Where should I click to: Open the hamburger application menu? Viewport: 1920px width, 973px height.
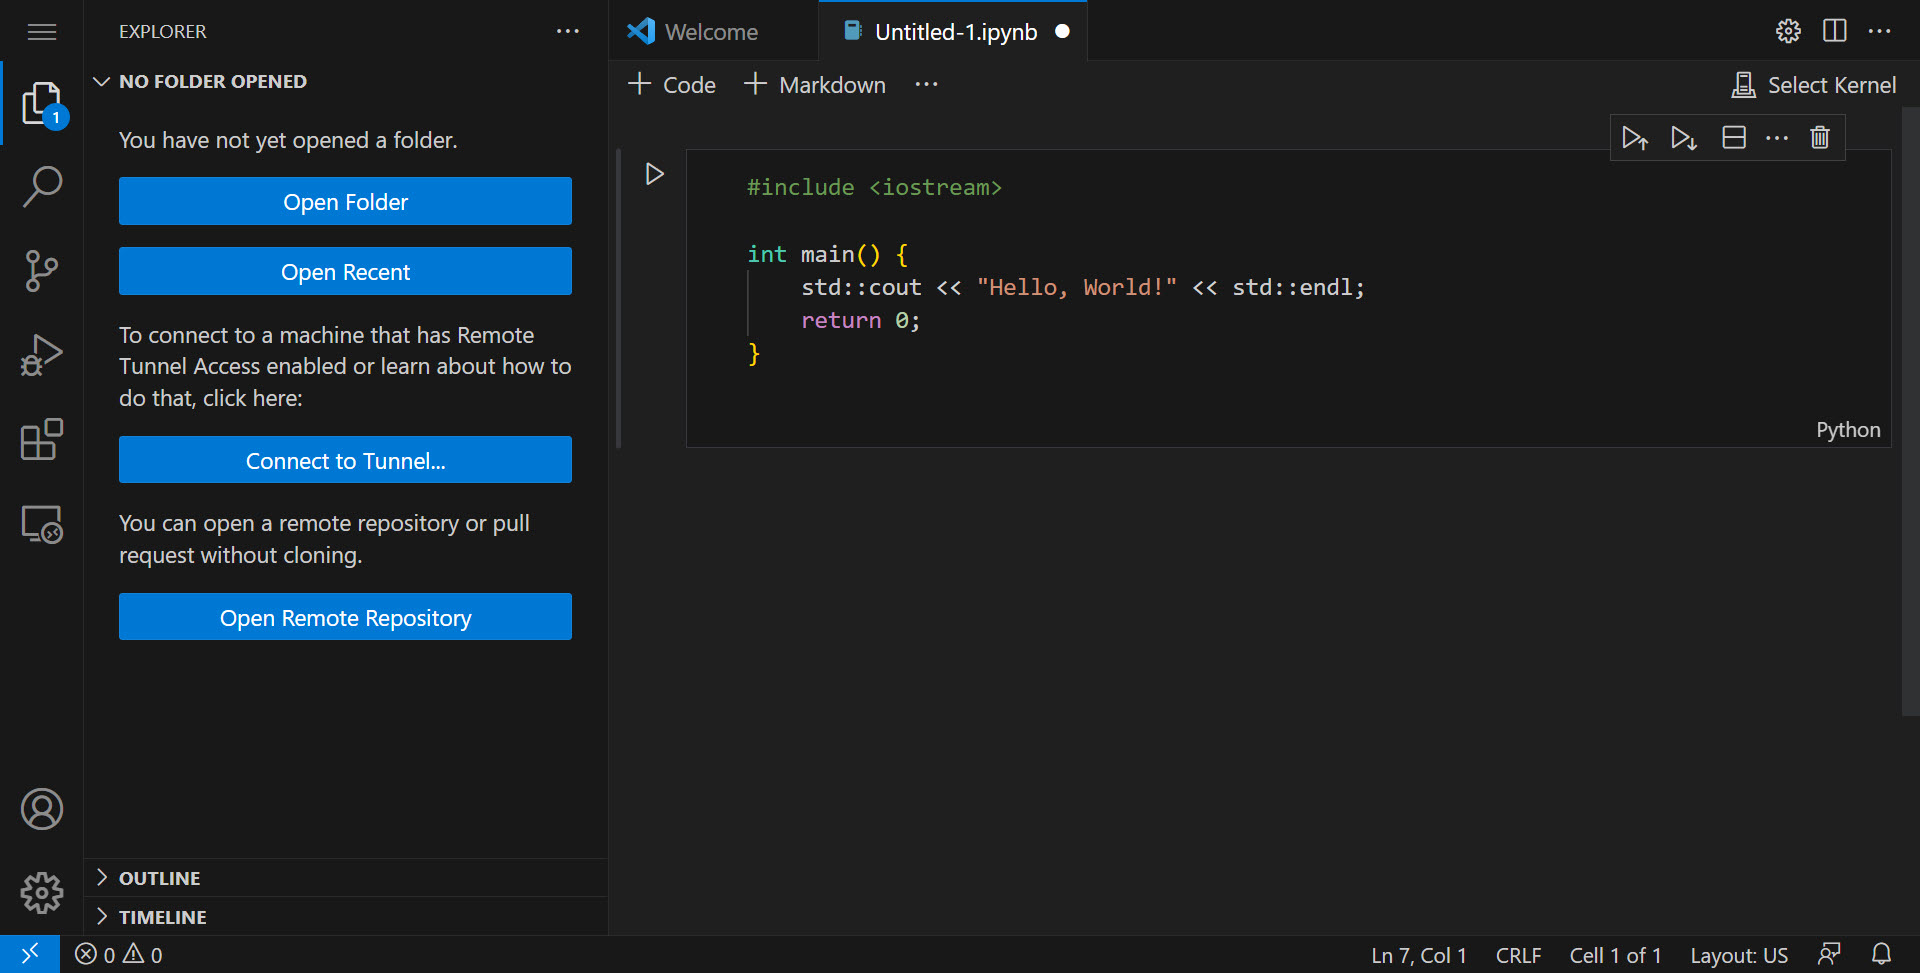(x=42, y=32)
